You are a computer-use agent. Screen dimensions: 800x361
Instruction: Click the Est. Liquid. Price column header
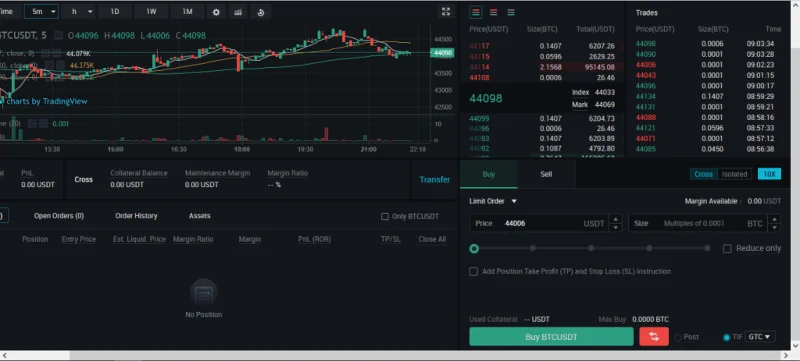pos(139,239)
